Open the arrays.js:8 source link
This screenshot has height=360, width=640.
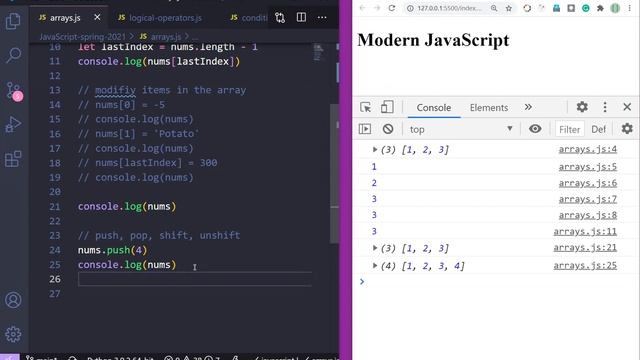point(587,215)
